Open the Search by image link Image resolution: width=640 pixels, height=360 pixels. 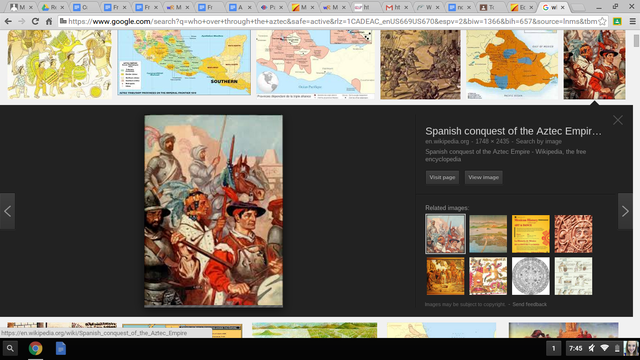538,141
